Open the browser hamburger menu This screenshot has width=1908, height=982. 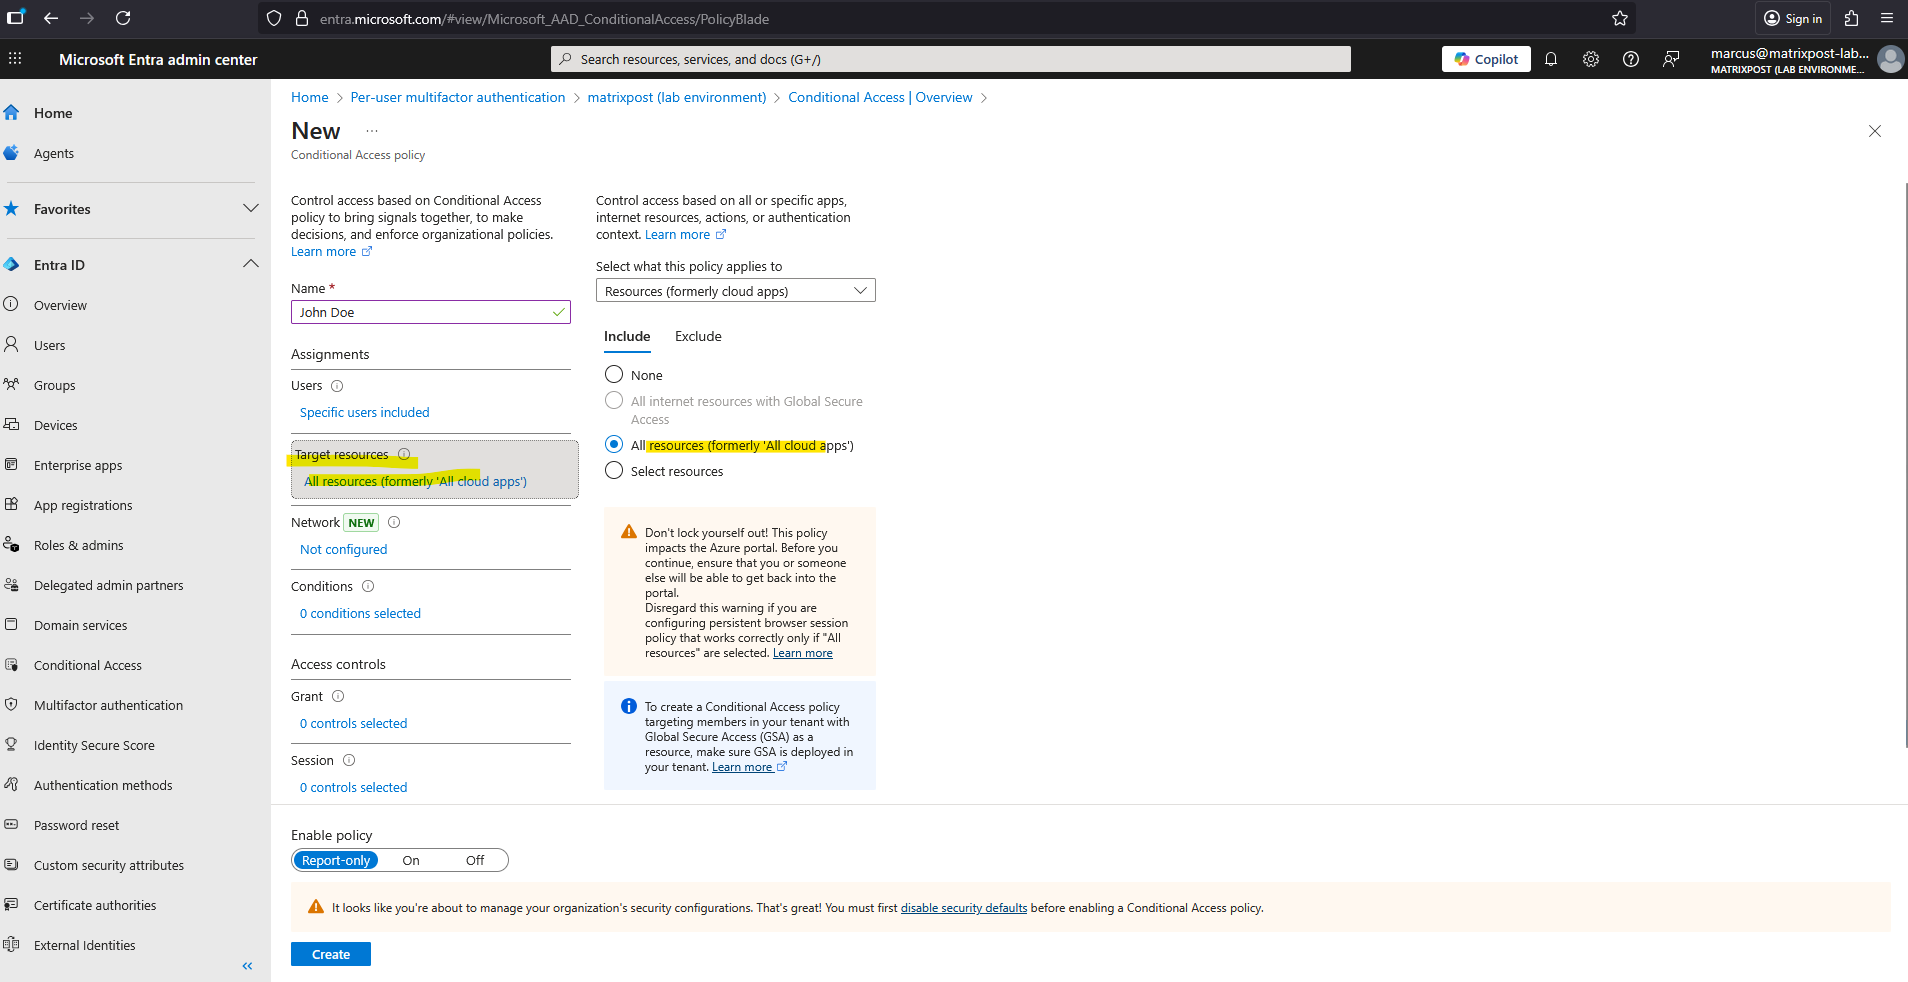(1887, 18)
